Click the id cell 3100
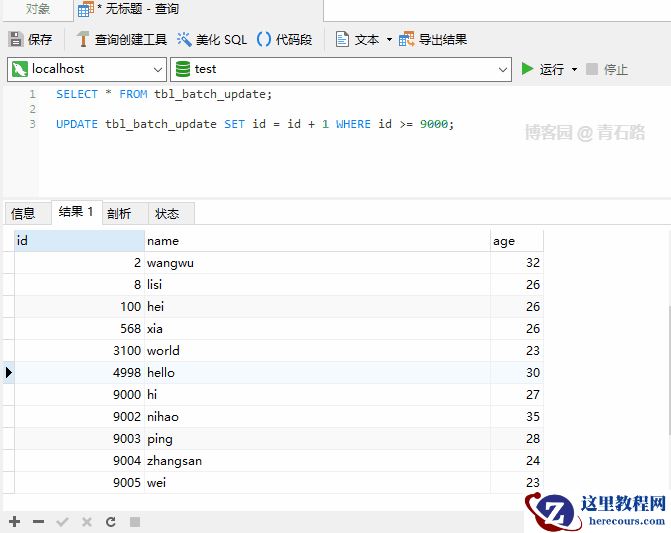Viewport: 671px width, 533px height. tap(80, 350)
